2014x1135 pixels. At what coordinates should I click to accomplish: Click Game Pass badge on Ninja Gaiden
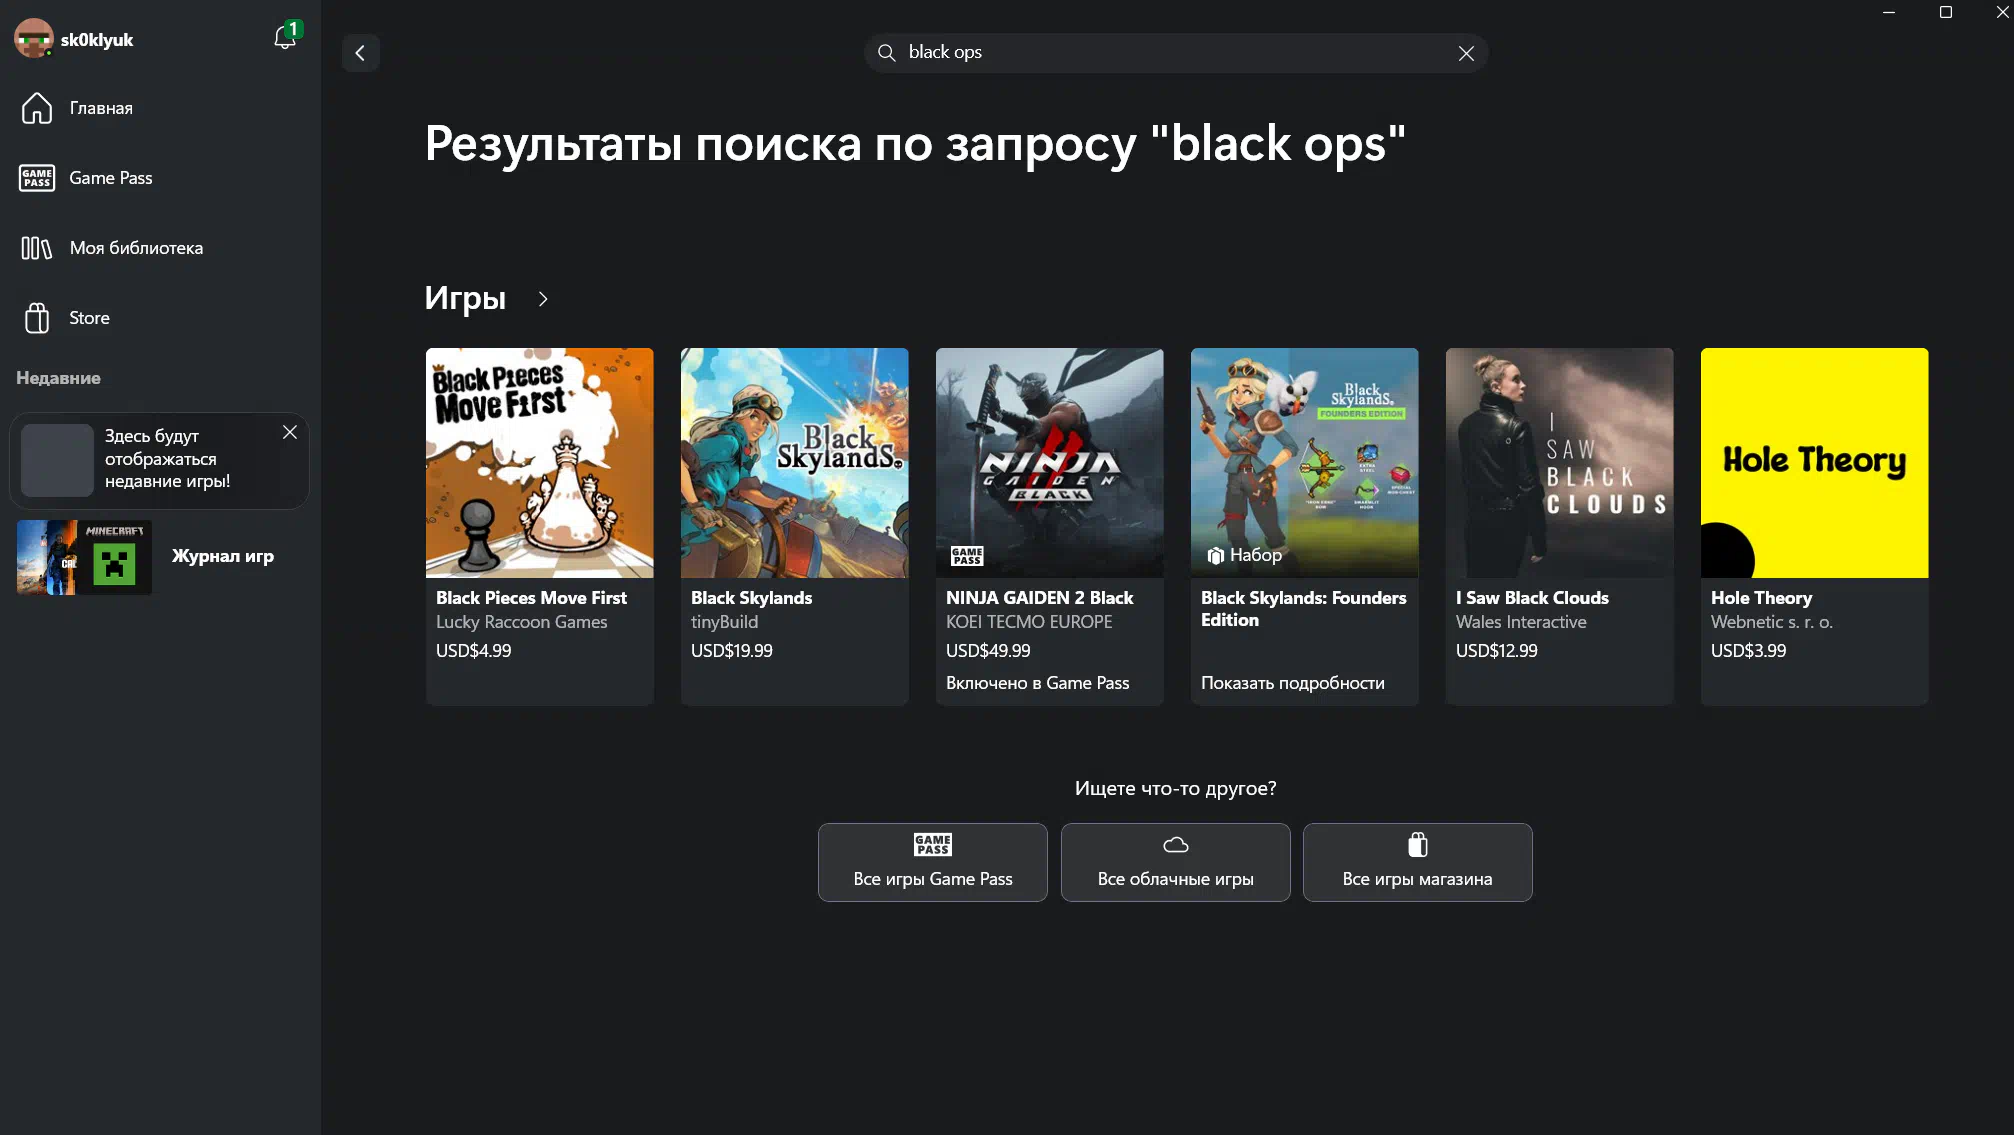pos(967,556)
